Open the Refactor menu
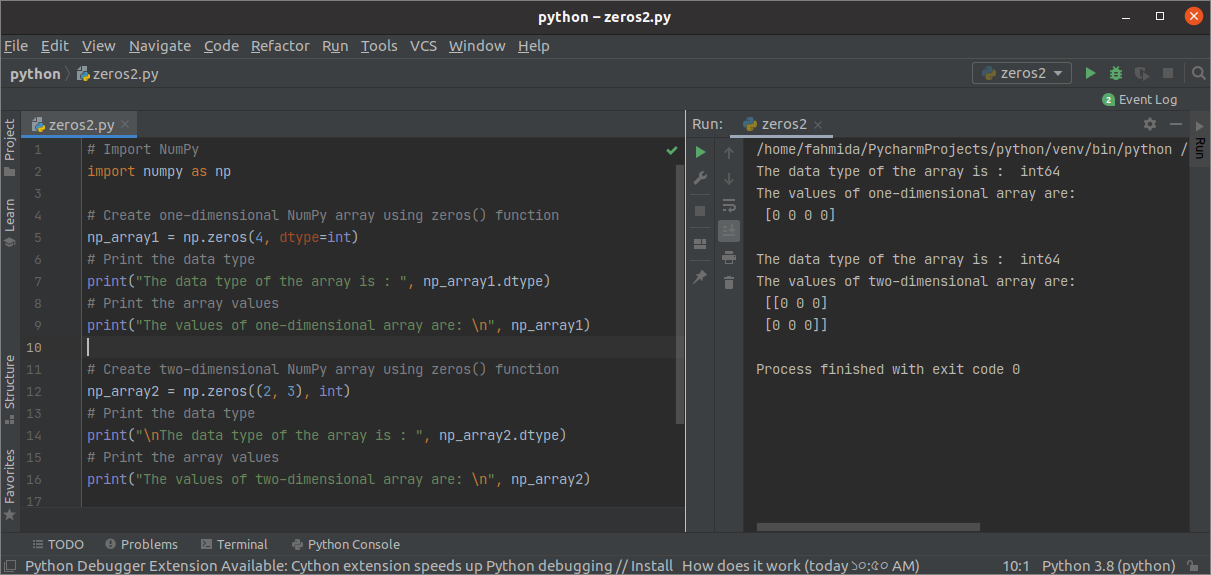The image size is (1211, 575). pyautogui.click(x=280, y=46)
